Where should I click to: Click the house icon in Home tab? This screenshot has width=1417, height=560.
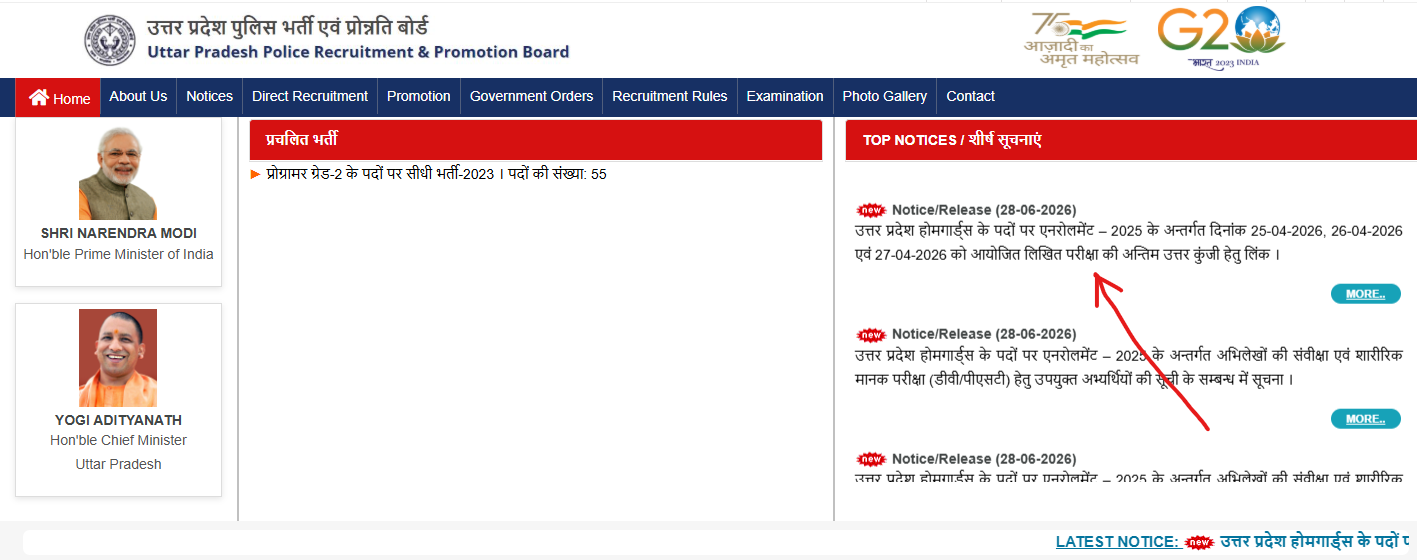tap(39, 97)
